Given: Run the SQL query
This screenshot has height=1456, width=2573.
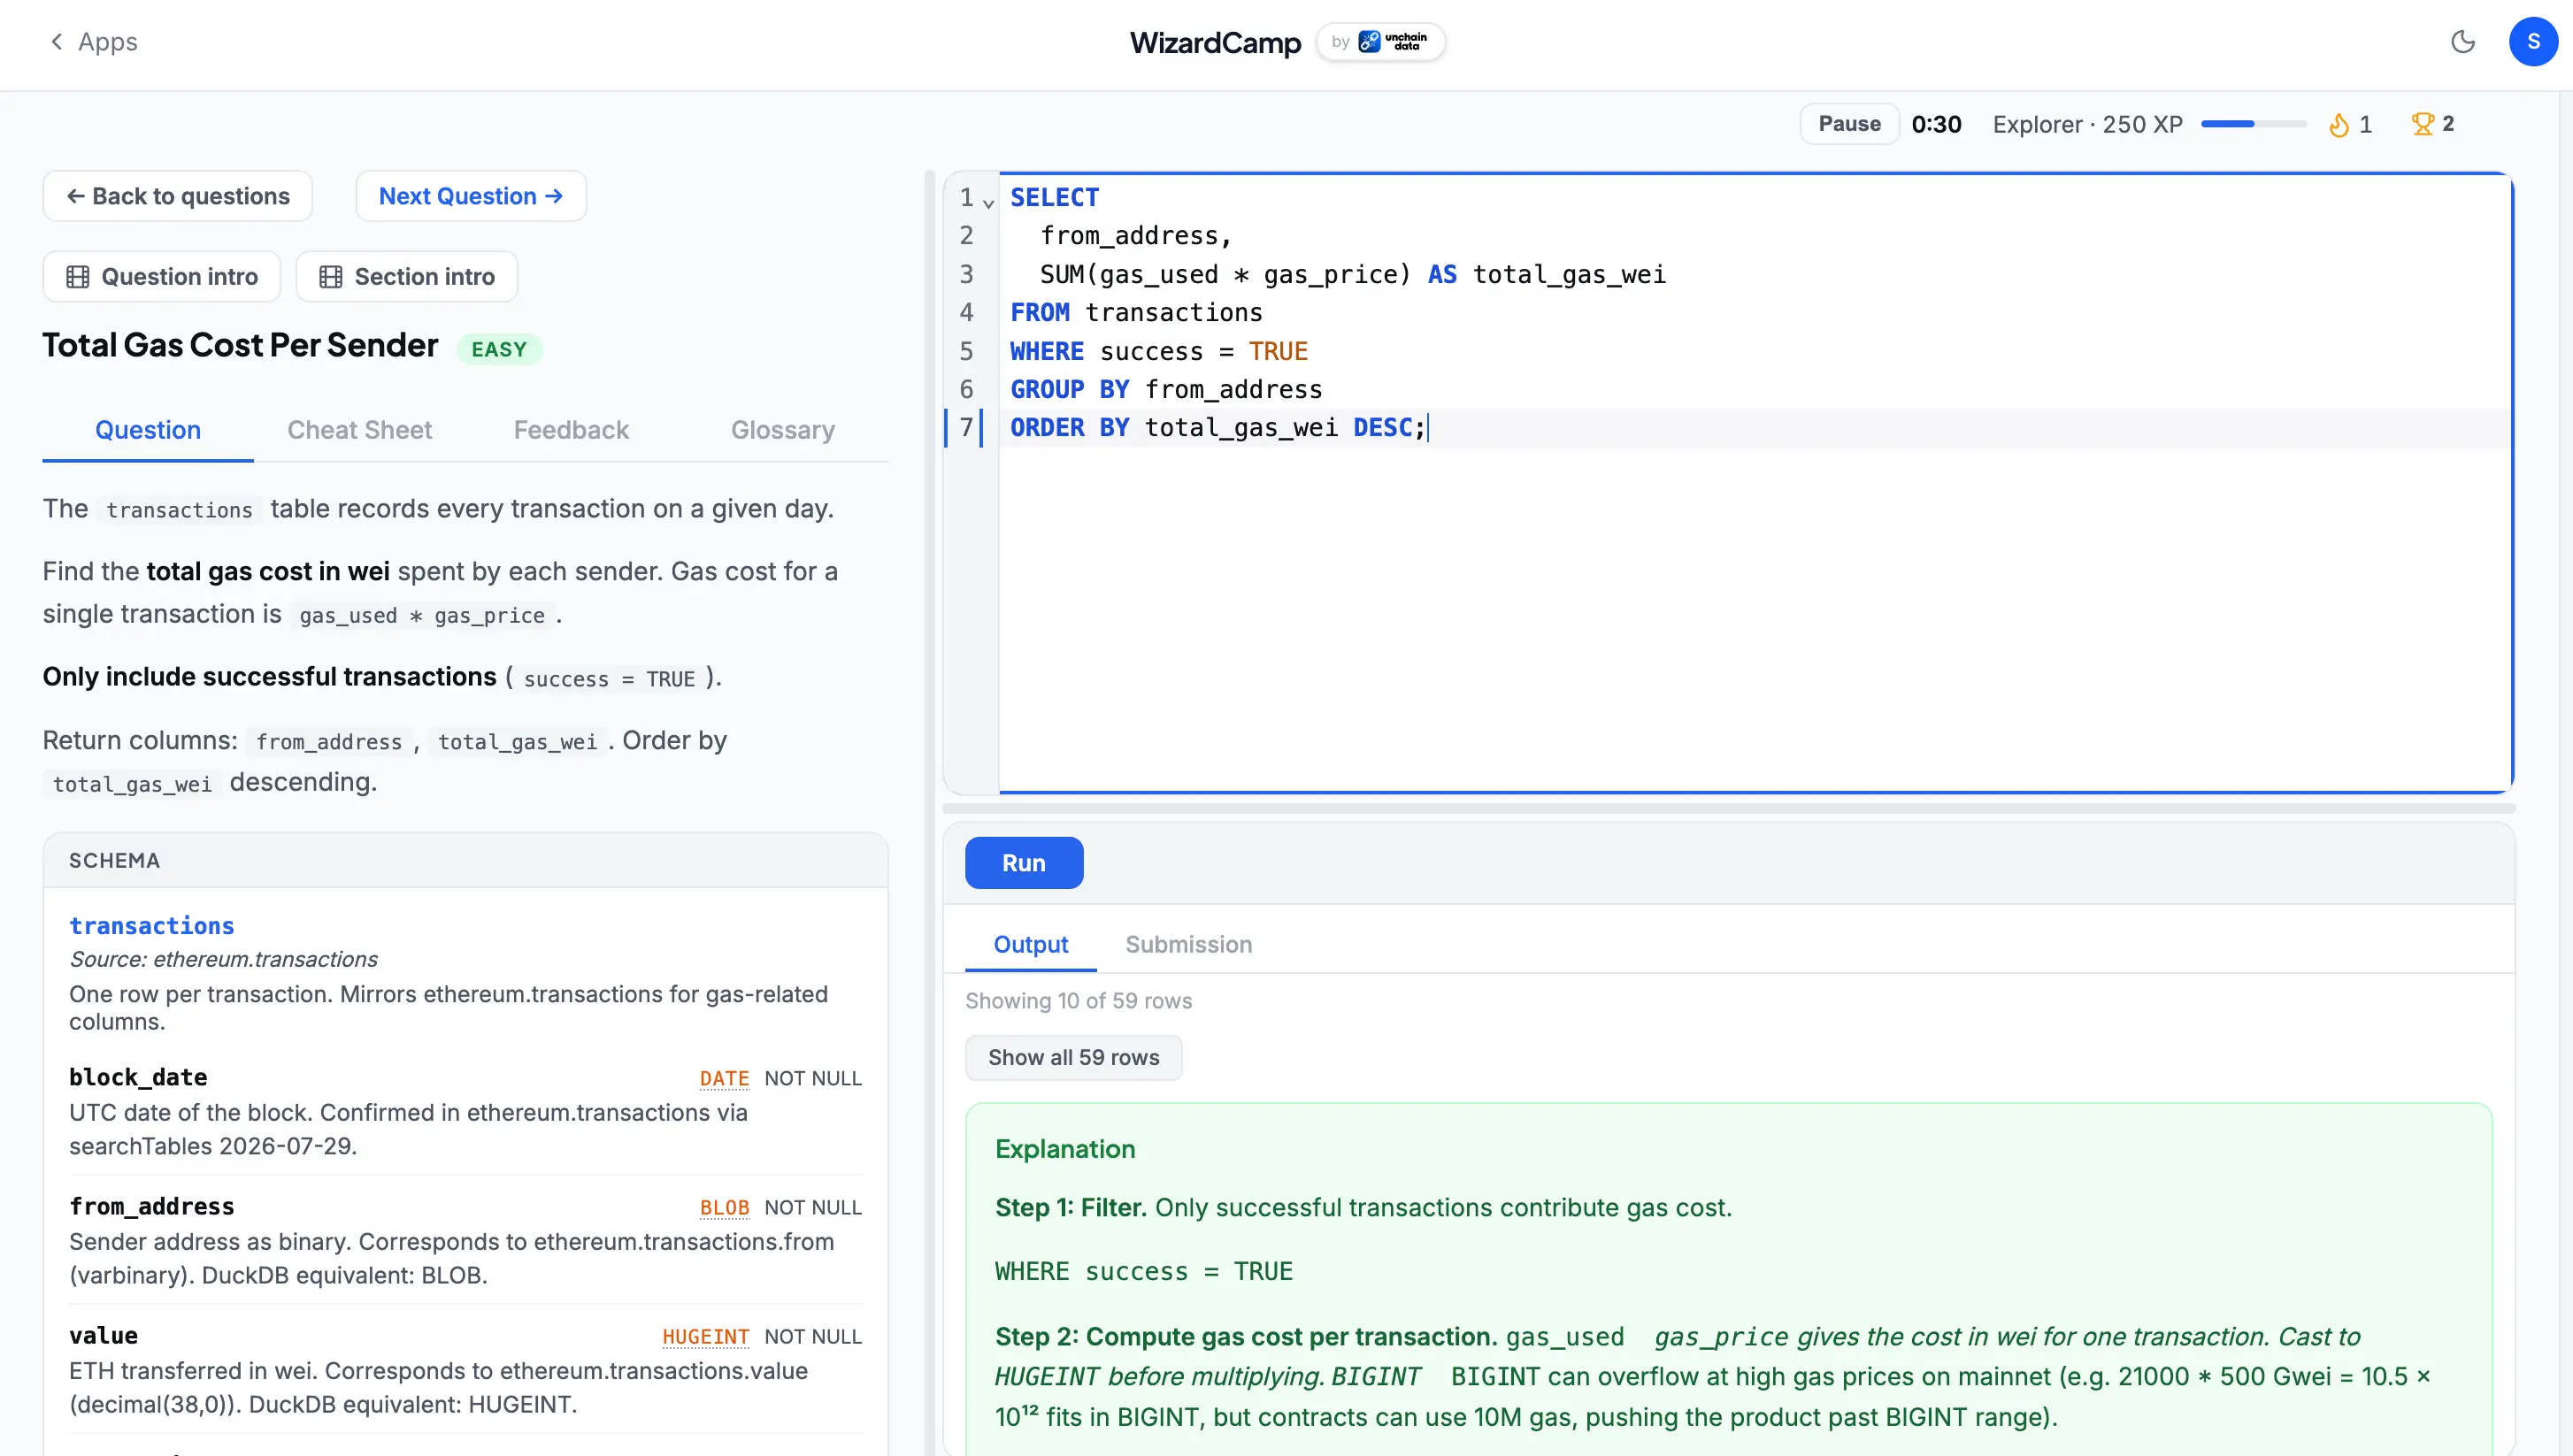Looking at the screenshot, I should [x=1023, y=863].
